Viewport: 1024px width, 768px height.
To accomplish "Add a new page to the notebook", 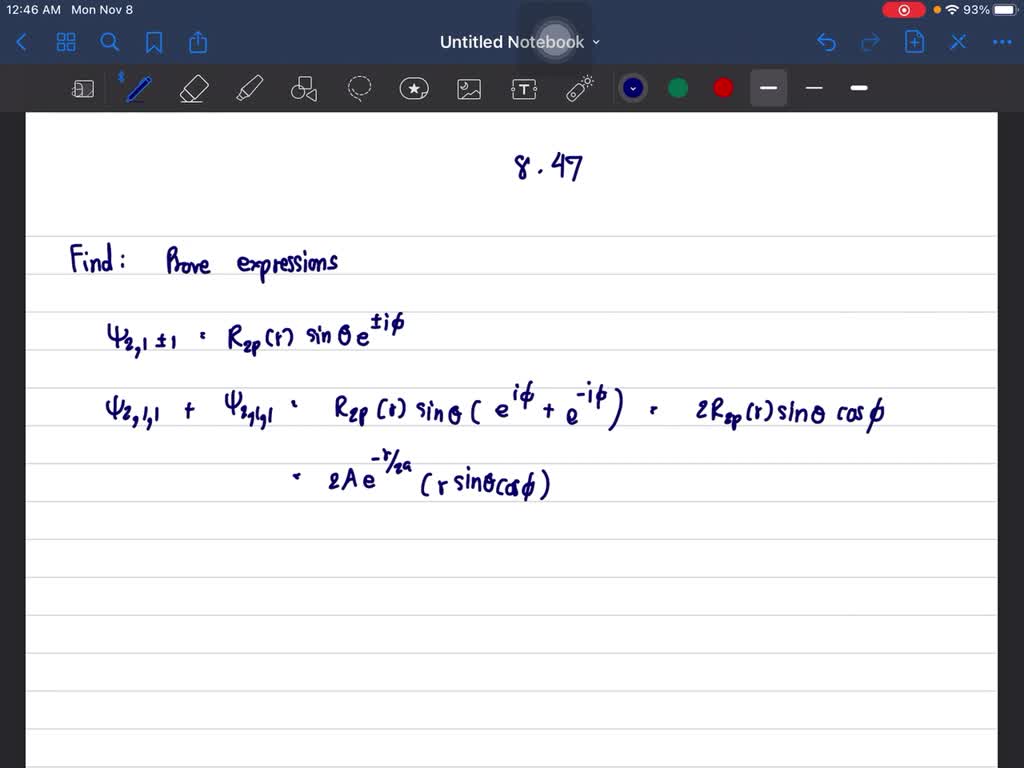I will point(914,42).
